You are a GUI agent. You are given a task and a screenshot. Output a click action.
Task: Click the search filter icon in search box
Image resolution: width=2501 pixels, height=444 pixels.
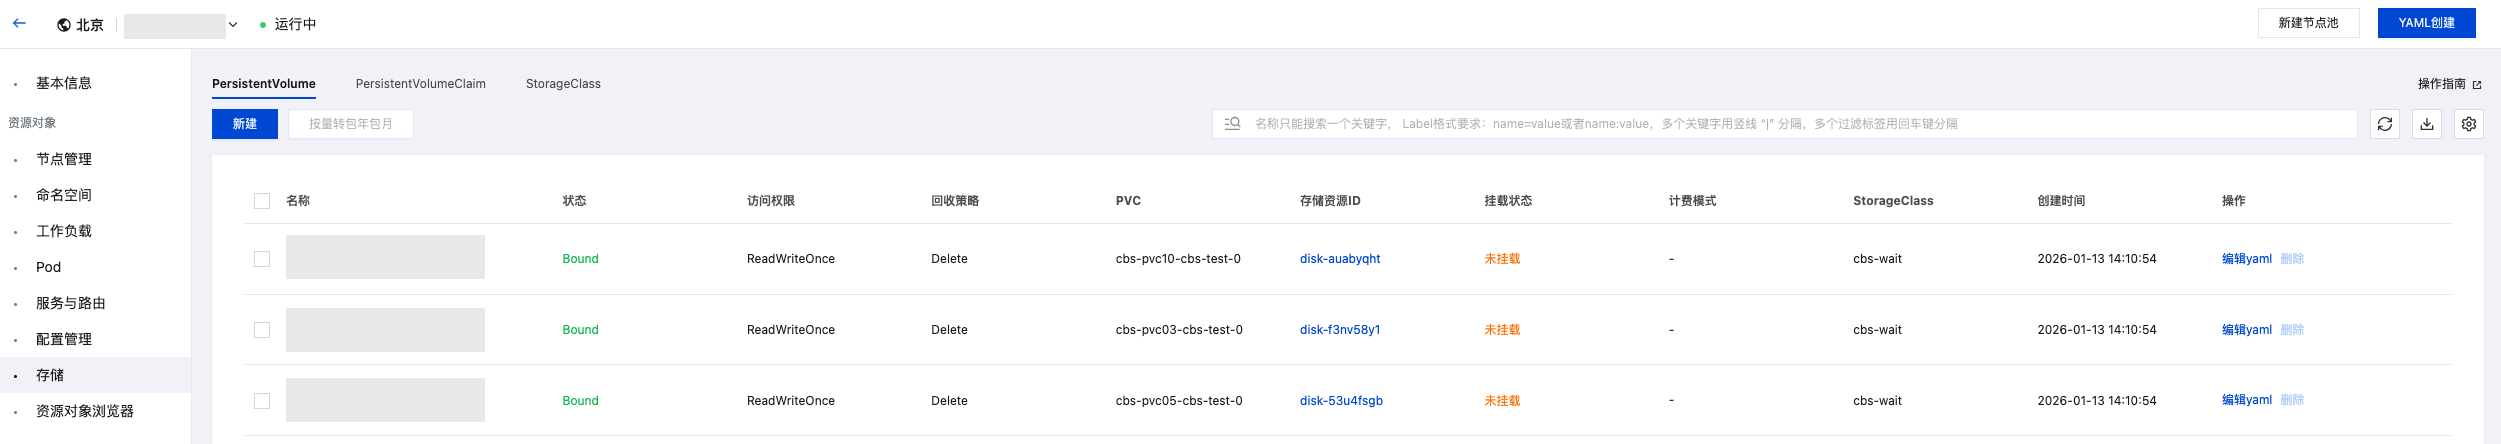tap(1232, 124)
